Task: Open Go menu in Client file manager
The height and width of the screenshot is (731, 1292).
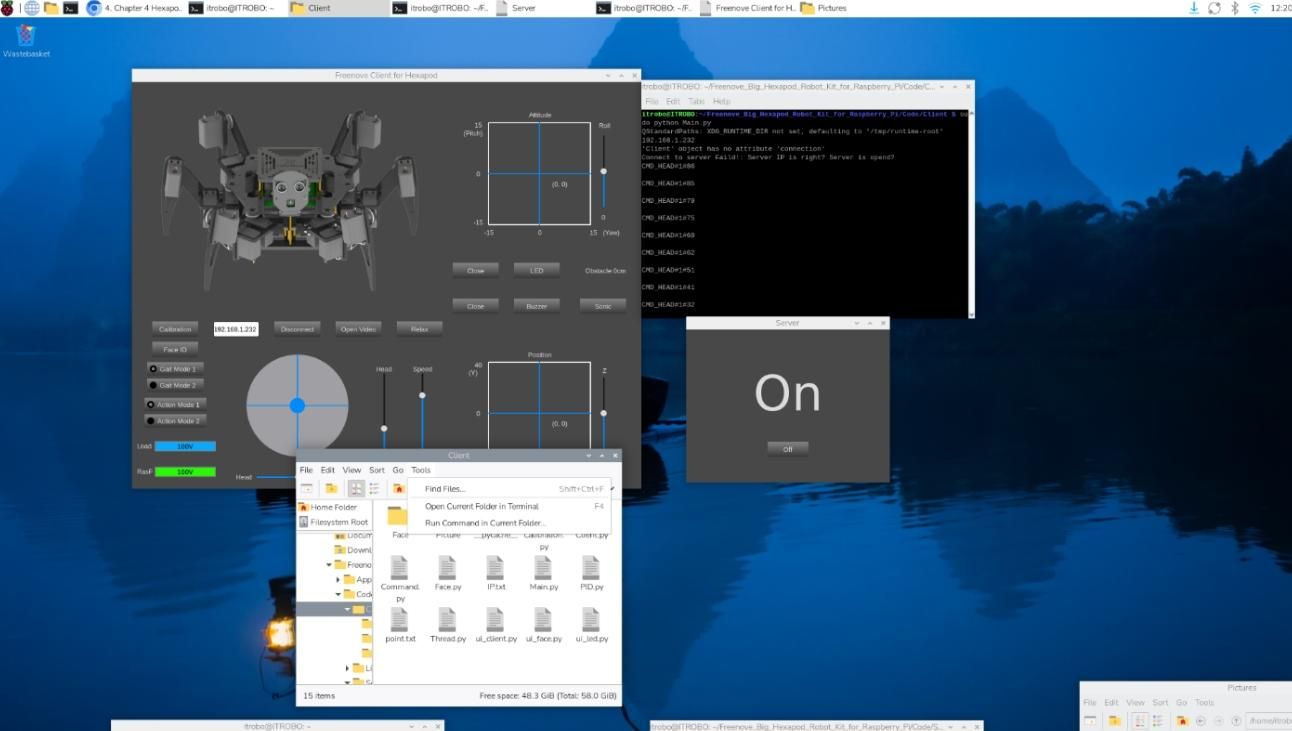Action: coord(398,470)
